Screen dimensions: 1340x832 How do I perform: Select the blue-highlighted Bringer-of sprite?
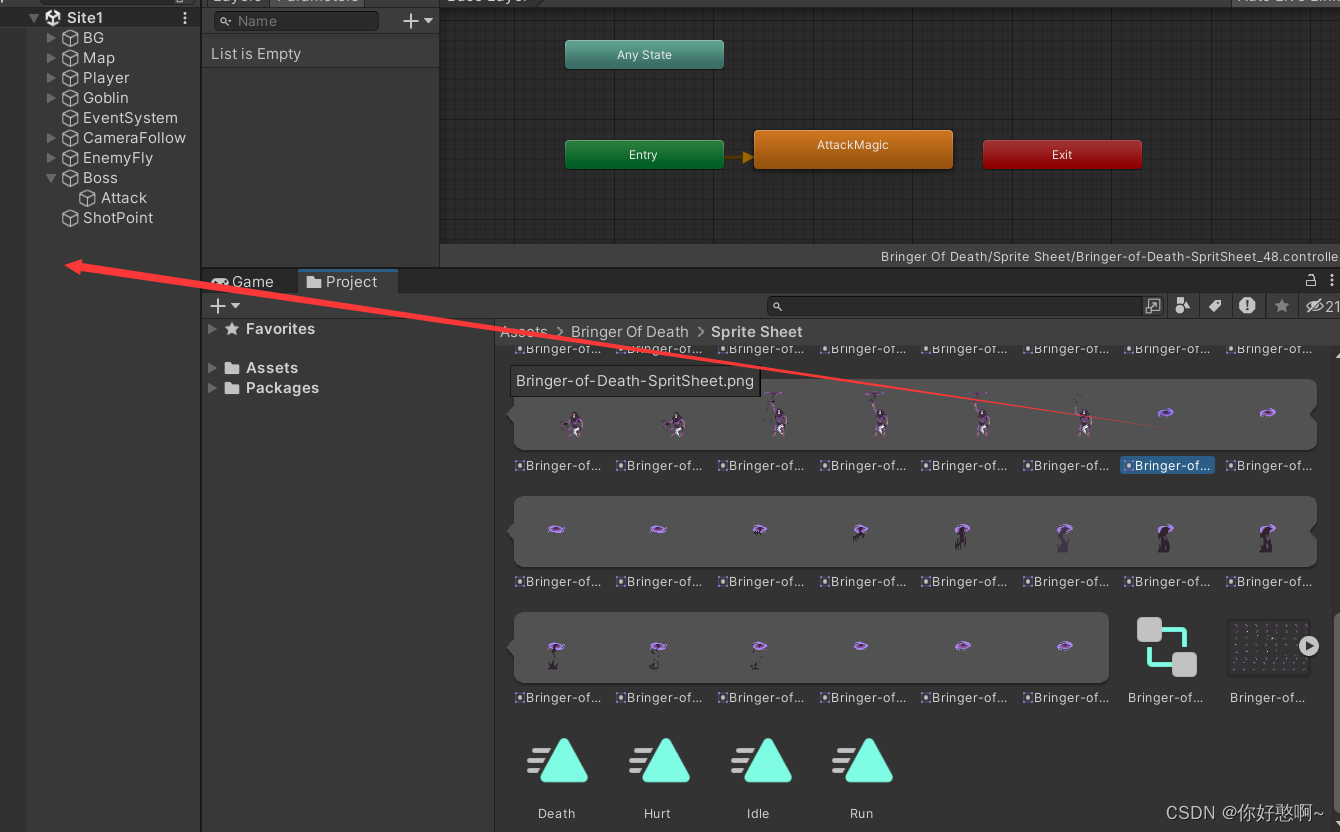pyautogui.click(x=1167, y=465)
